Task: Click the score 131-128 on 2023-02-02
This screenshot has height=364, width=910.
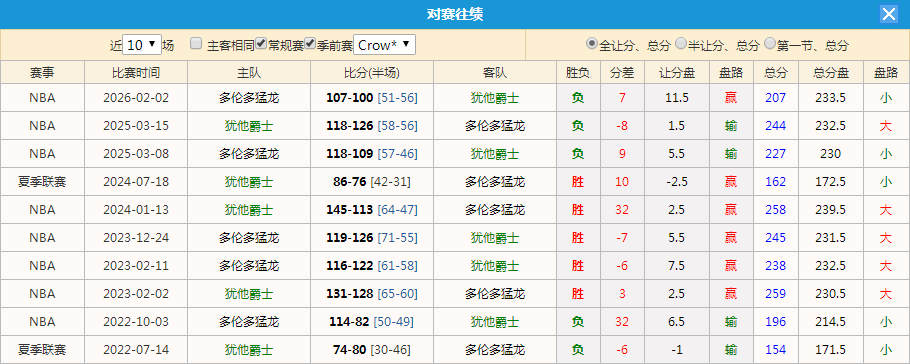Action: pos(350,294)
